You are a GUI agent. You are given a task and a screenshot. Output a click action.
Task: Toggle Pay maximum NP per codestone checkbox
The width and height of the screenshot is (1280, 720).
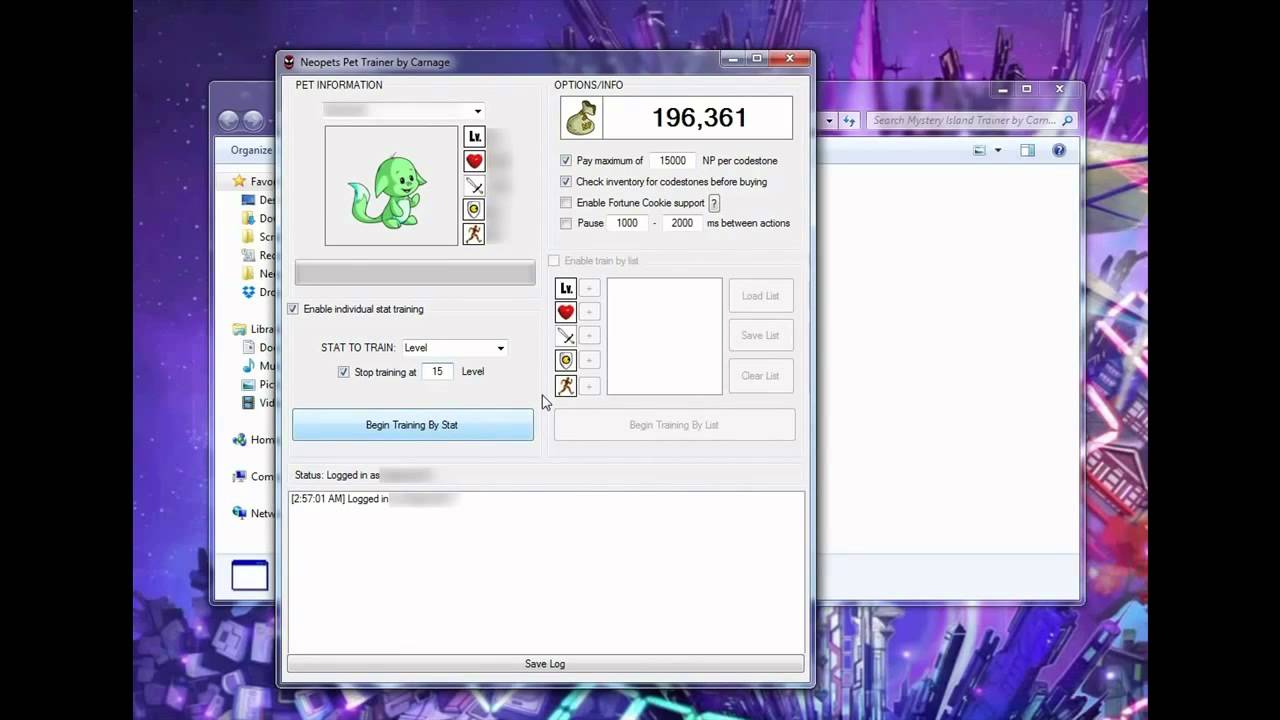pos(566,160)
